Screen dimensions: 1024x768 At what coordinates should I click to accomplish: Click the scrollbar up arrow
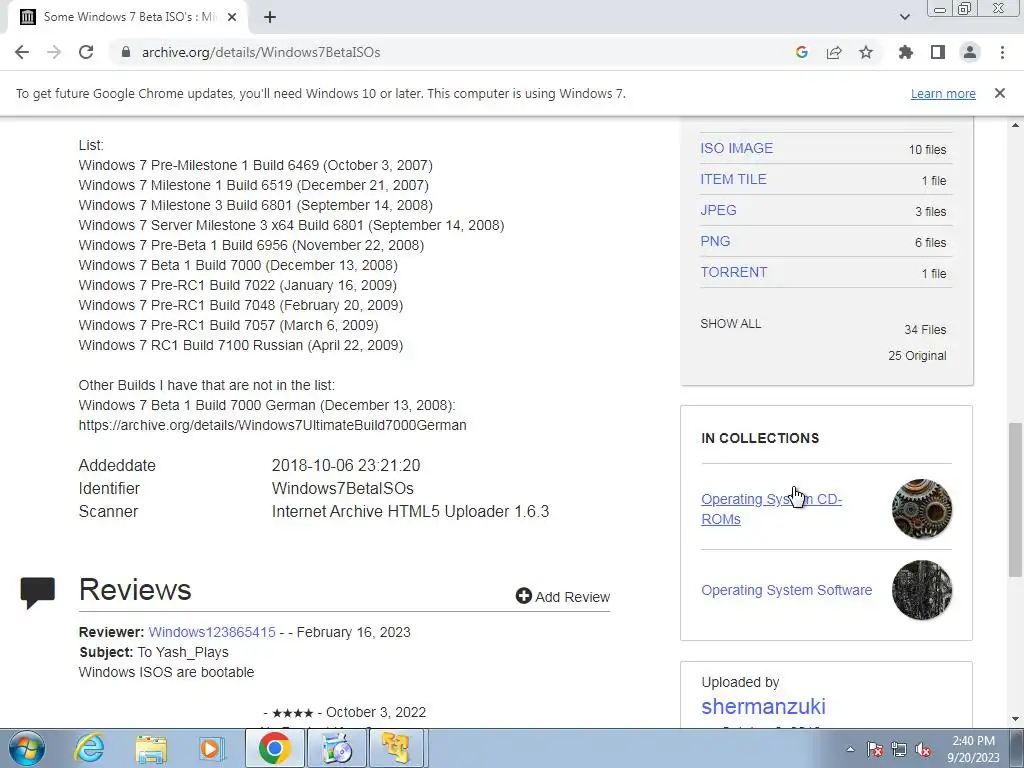click(x=1015, y=125)
